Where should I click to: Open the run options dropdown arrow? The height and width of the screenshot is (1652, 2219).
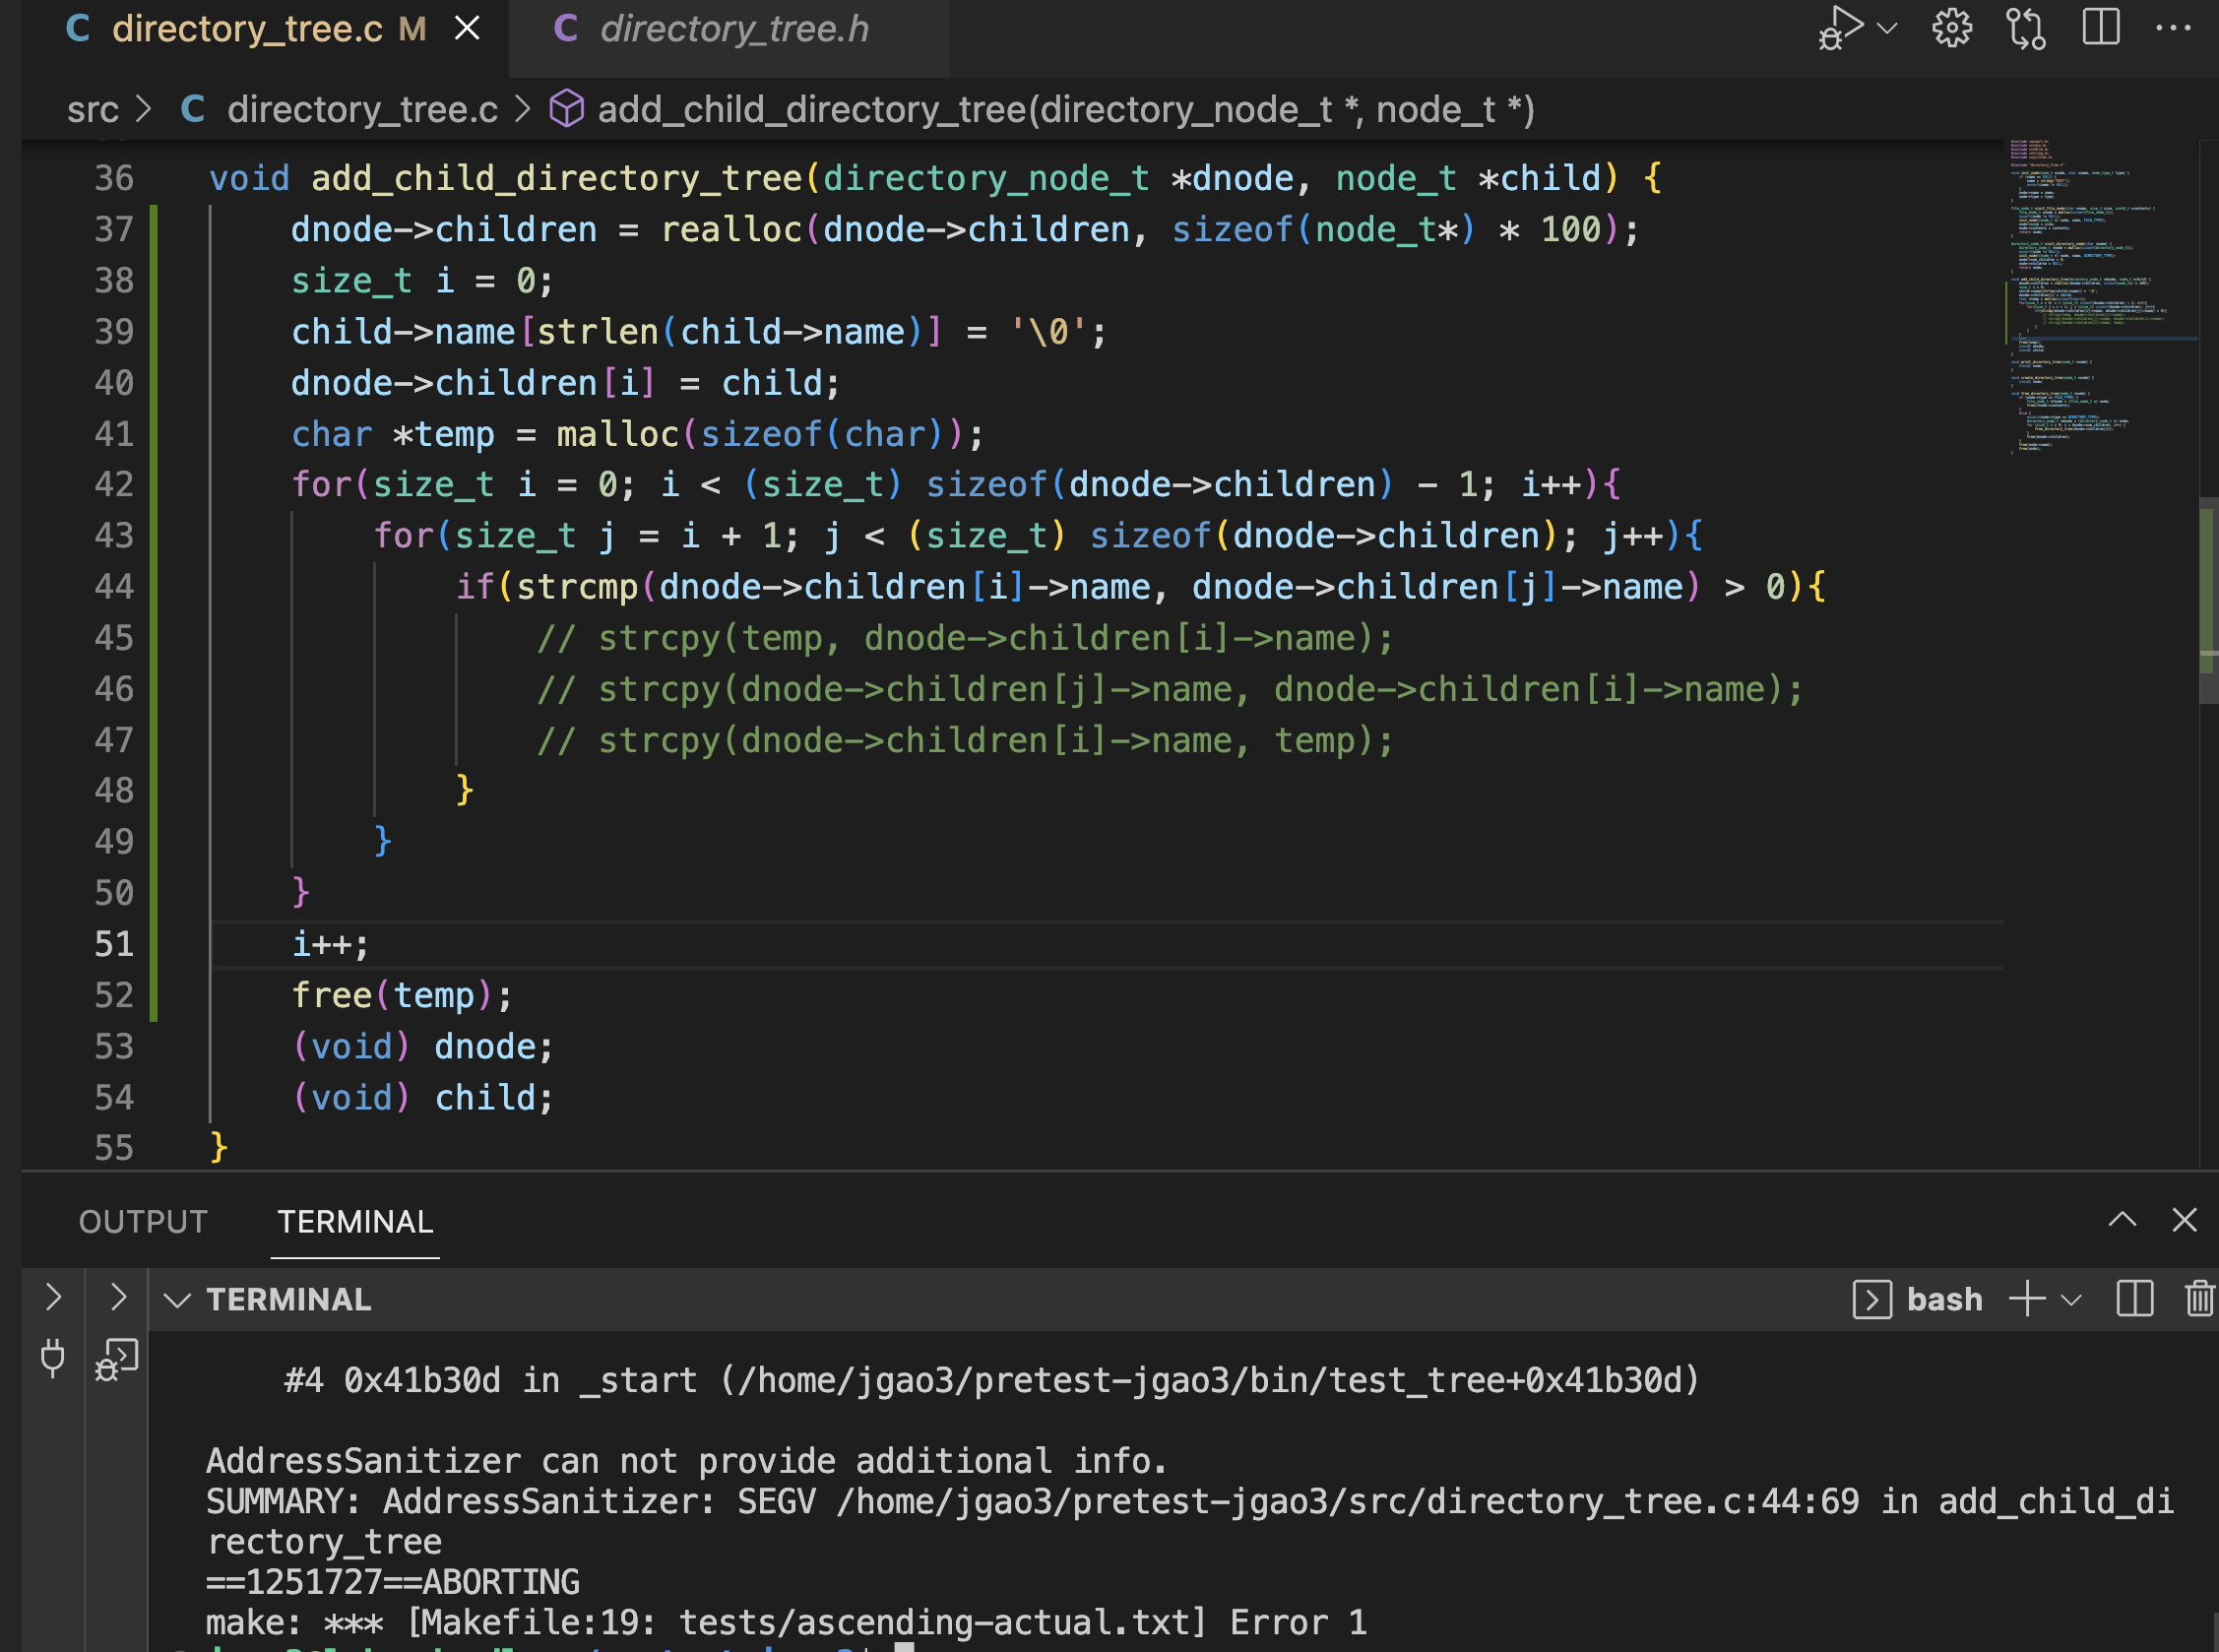[x=1888, y=28]
